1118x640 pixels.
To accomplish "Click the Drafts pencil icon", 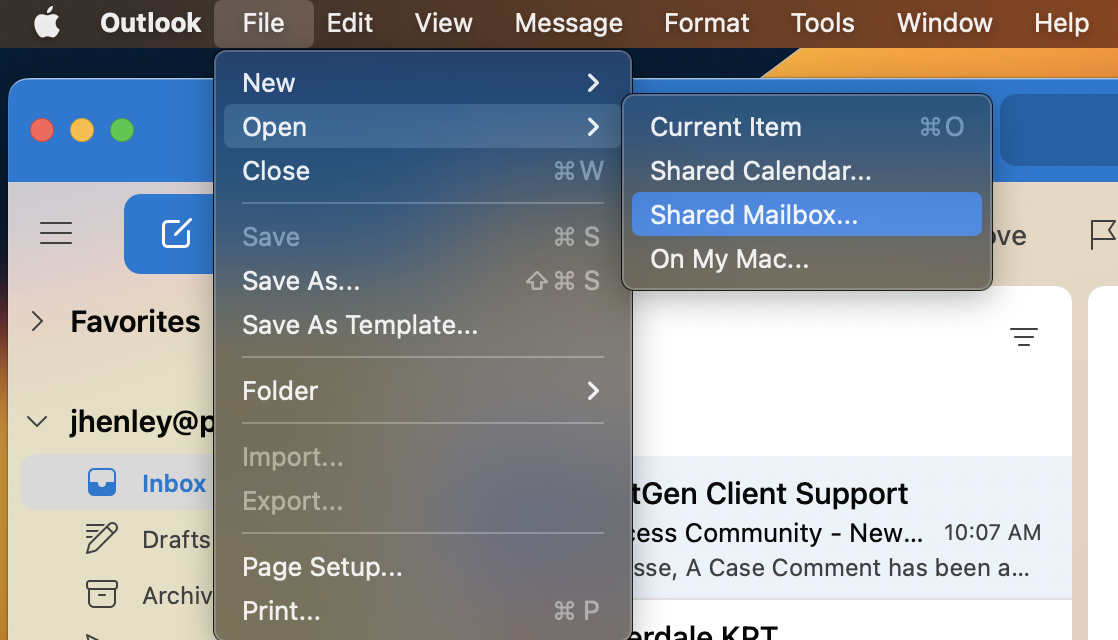I will tap(101, 538).
